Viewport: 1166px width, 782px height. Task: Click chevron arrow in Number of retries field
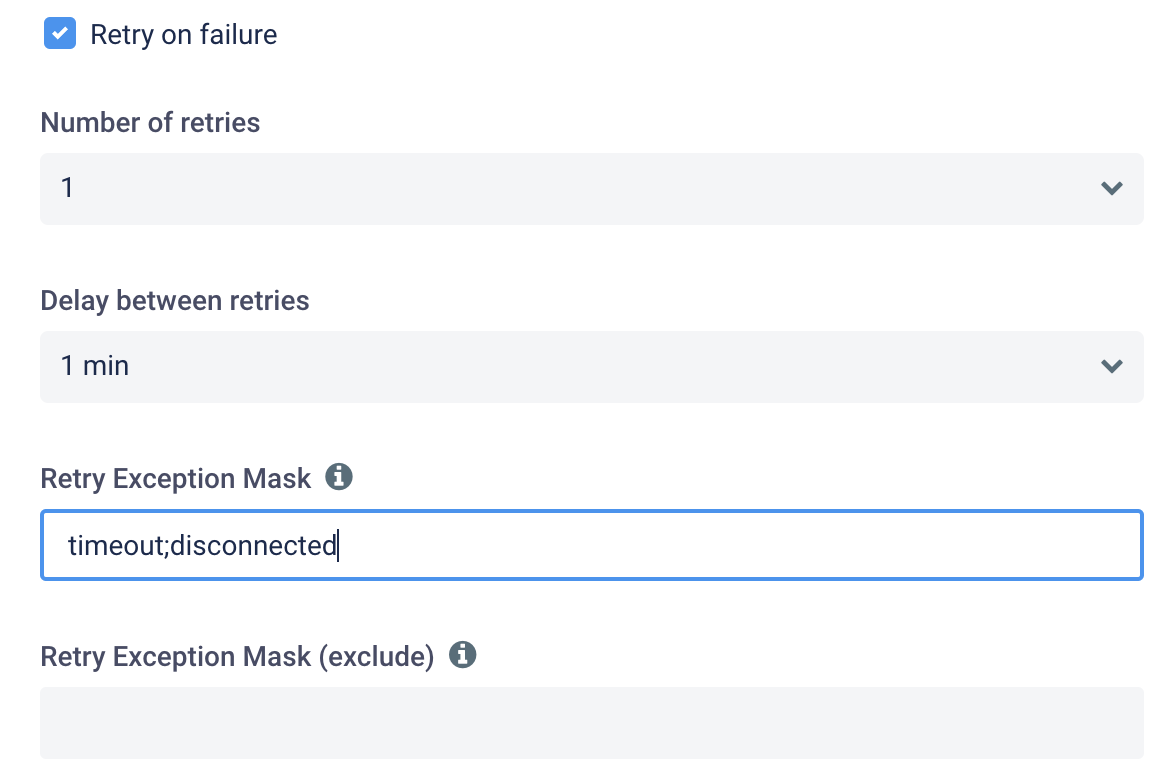point(1112,188)
